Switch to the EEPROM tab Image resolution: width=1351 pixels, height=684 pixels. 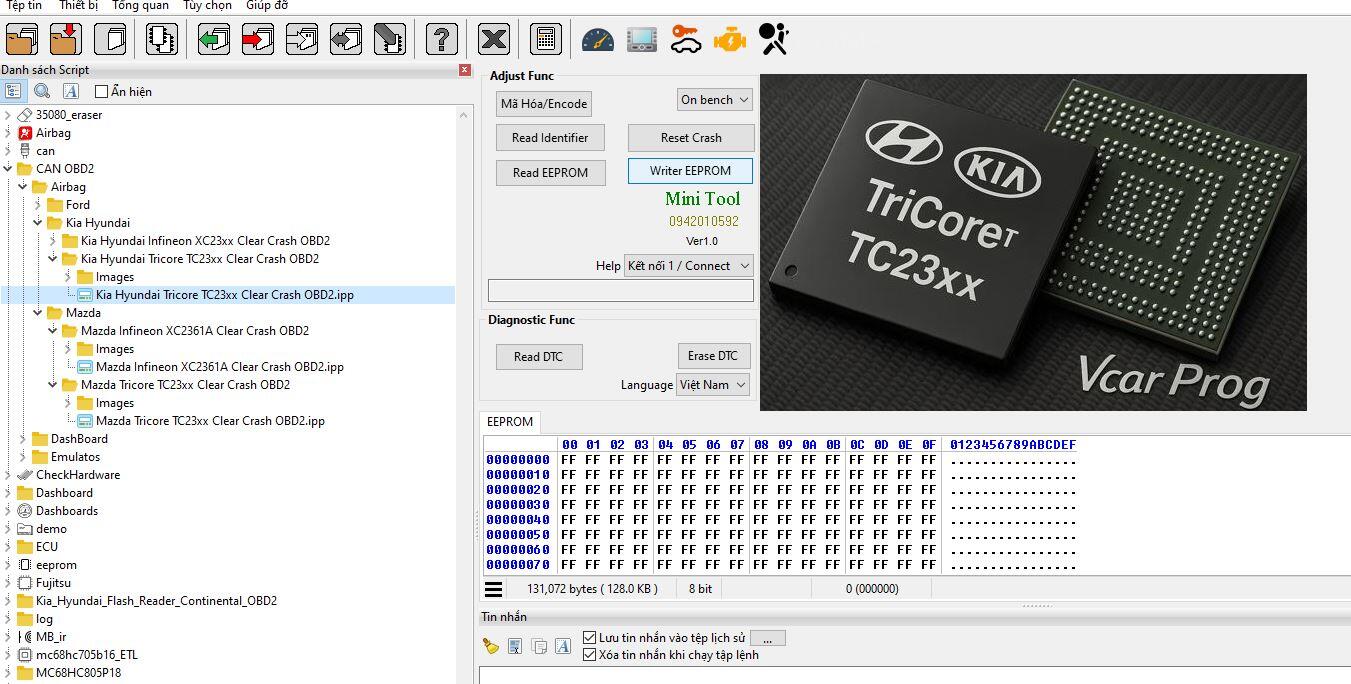click(509, 422)
